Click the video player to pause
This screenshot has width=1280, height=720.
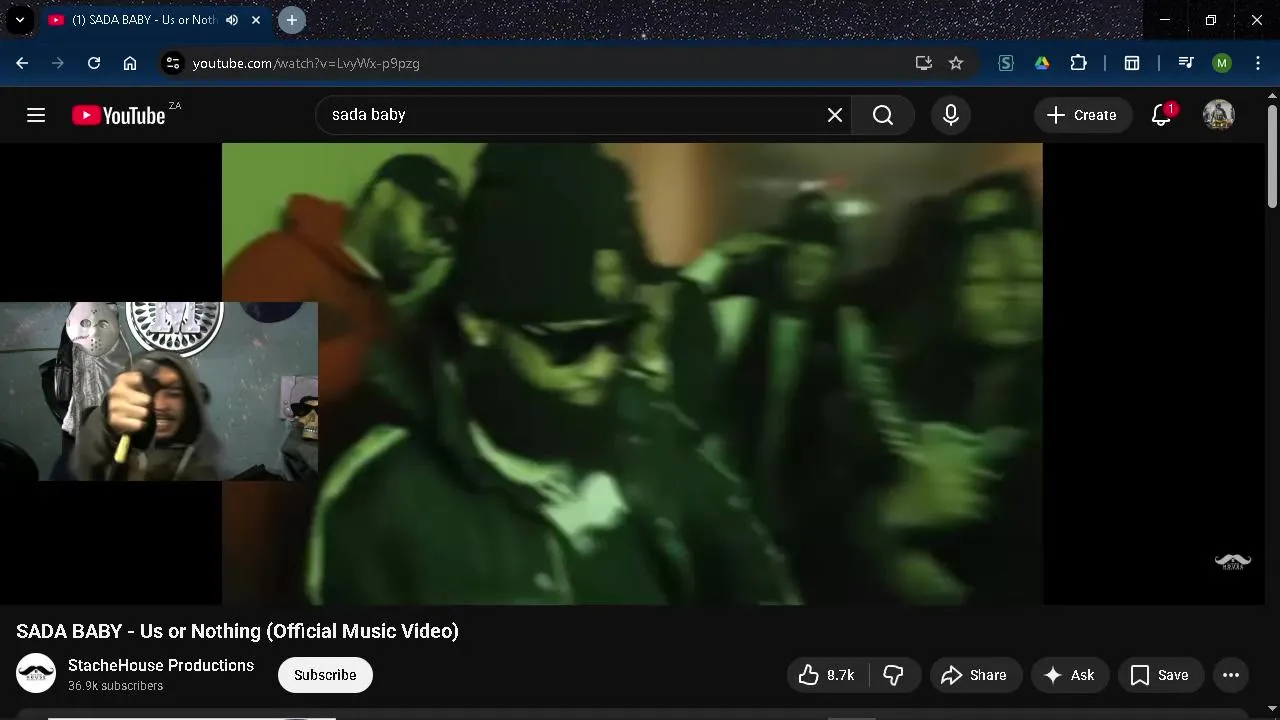632,373
